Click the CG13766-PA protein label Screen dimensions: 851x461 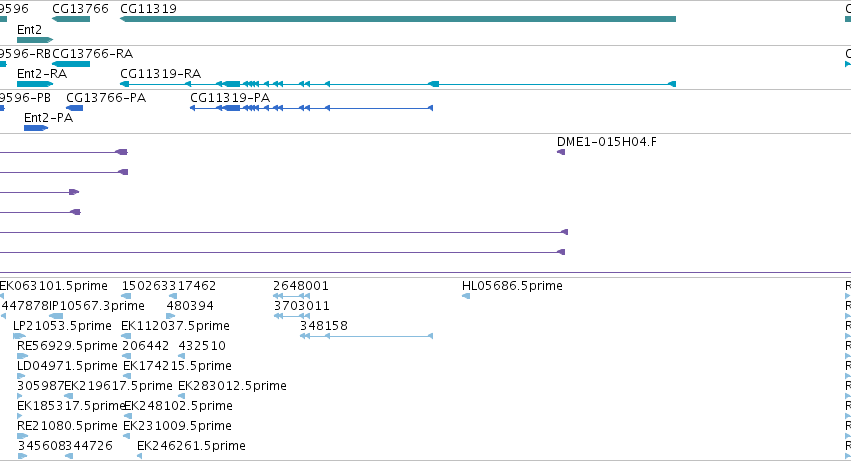click(106, 98)
